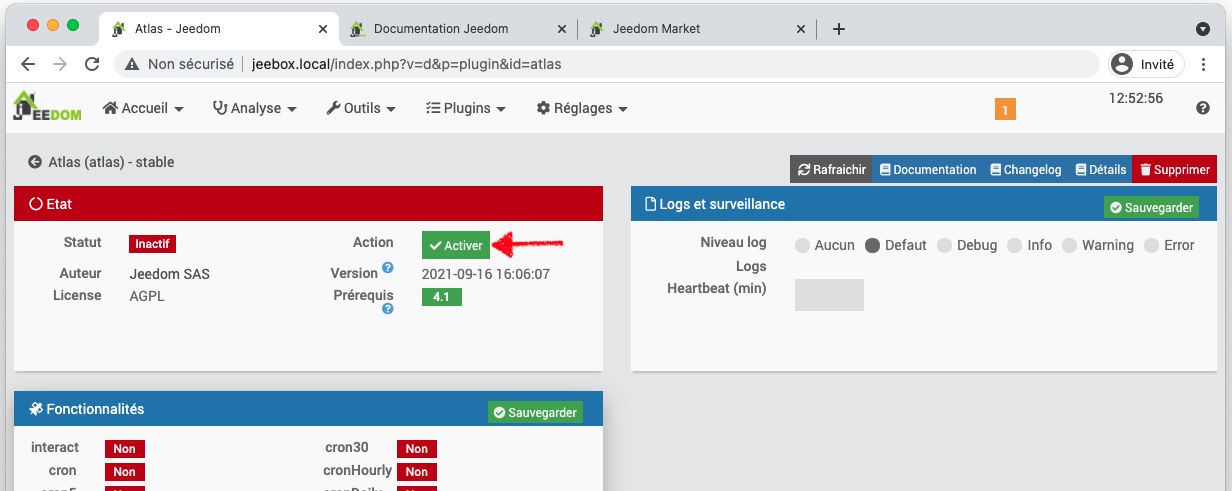This screenshot has height=491, width=1232.
Task: Open the plugin Documentation button
Action: 928,169
